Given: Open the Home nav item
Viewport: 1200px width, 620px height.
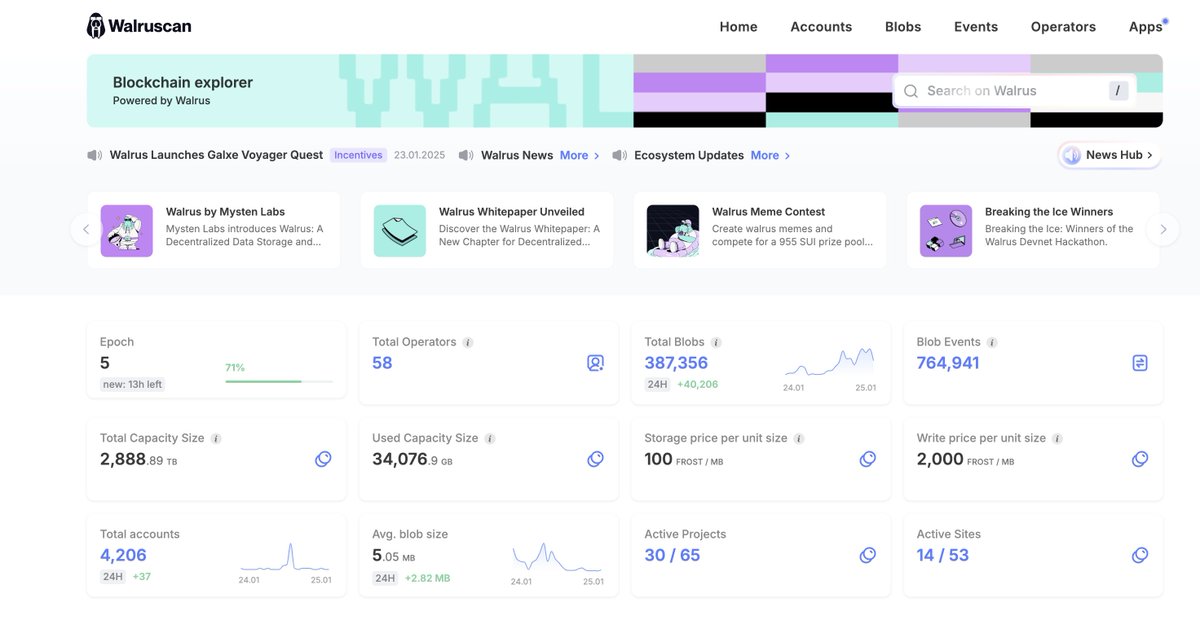Looking at the screenshot, I should (739, 27).
